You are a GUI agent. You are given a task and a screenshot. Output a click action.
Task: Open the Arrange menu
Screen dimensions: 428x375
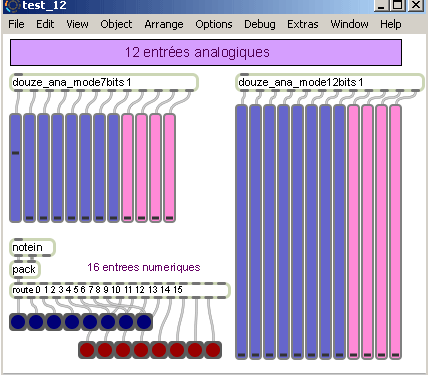(x=164, y=24)
